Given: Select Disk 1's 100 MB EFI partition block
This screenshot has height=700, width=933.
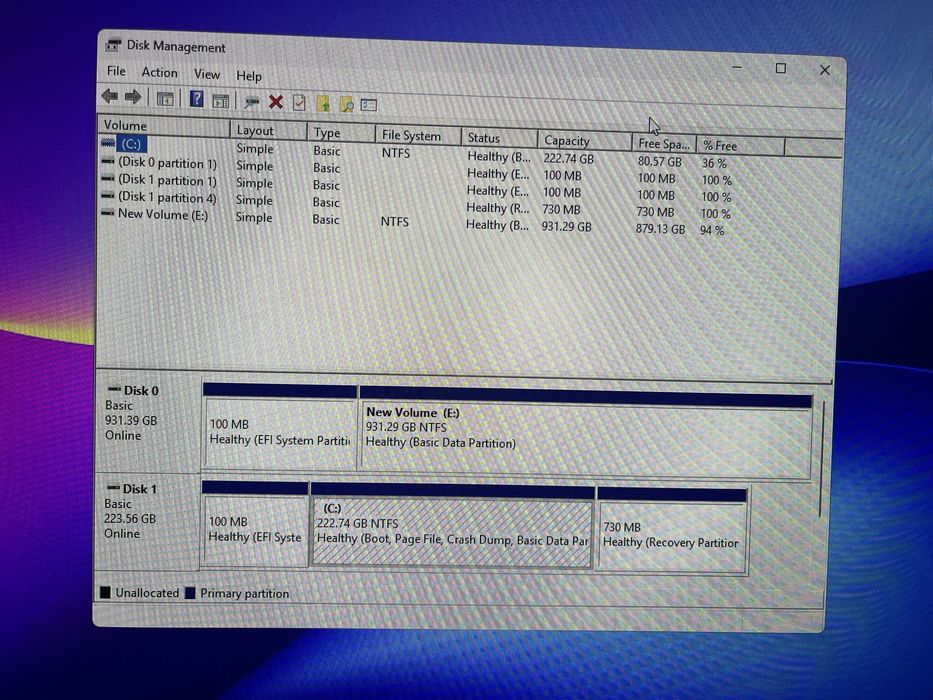Looking at the screenshot, I should (x=255, y=524).
